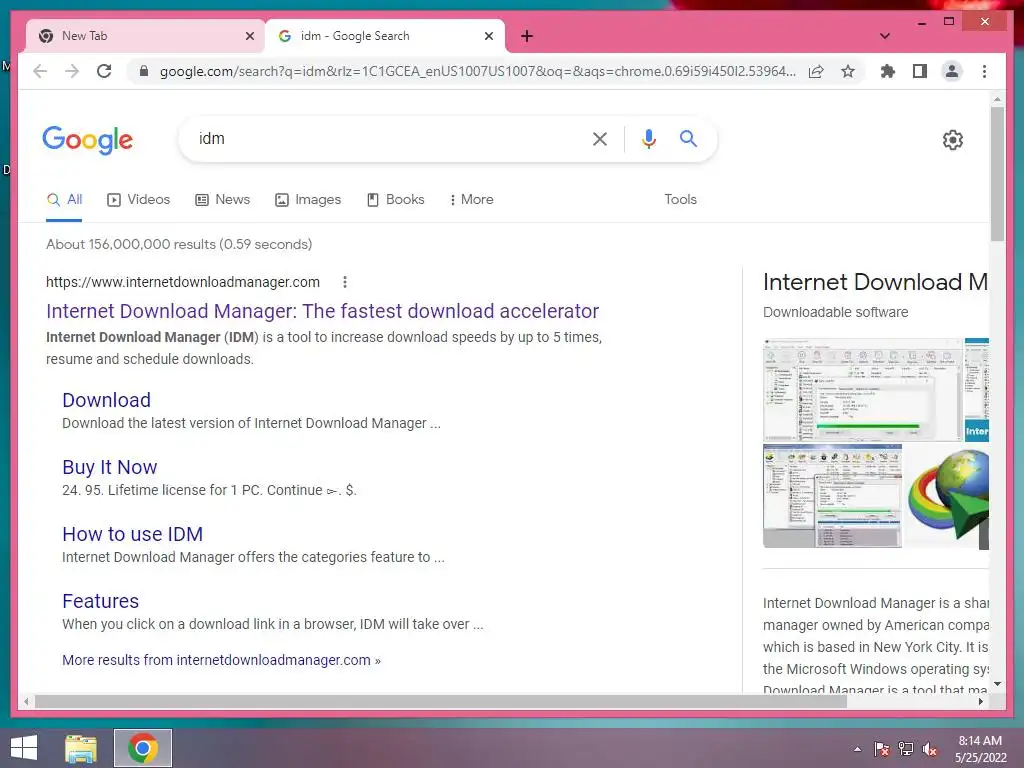Screen dimensions: 1024x768
Task: Submit search with the magnifier icon
Action: (x=688, y=138)
